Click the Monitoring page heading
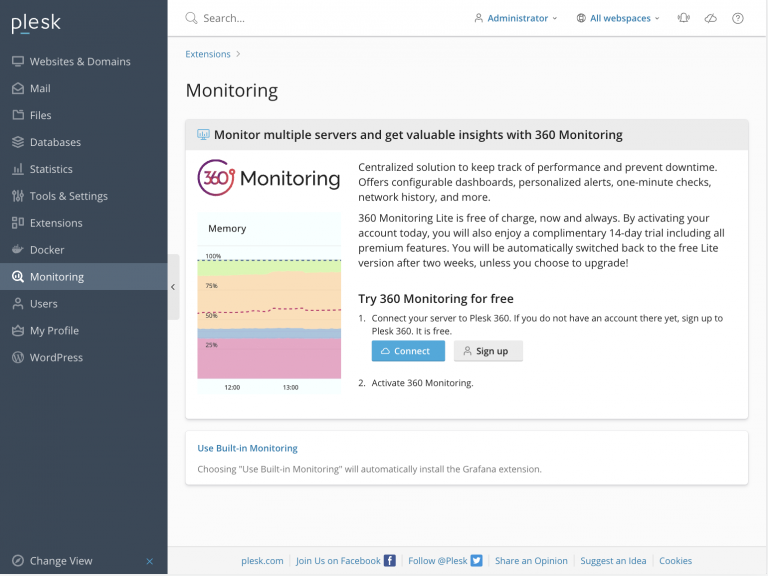 pyautogui.click(x=232, y=91)
